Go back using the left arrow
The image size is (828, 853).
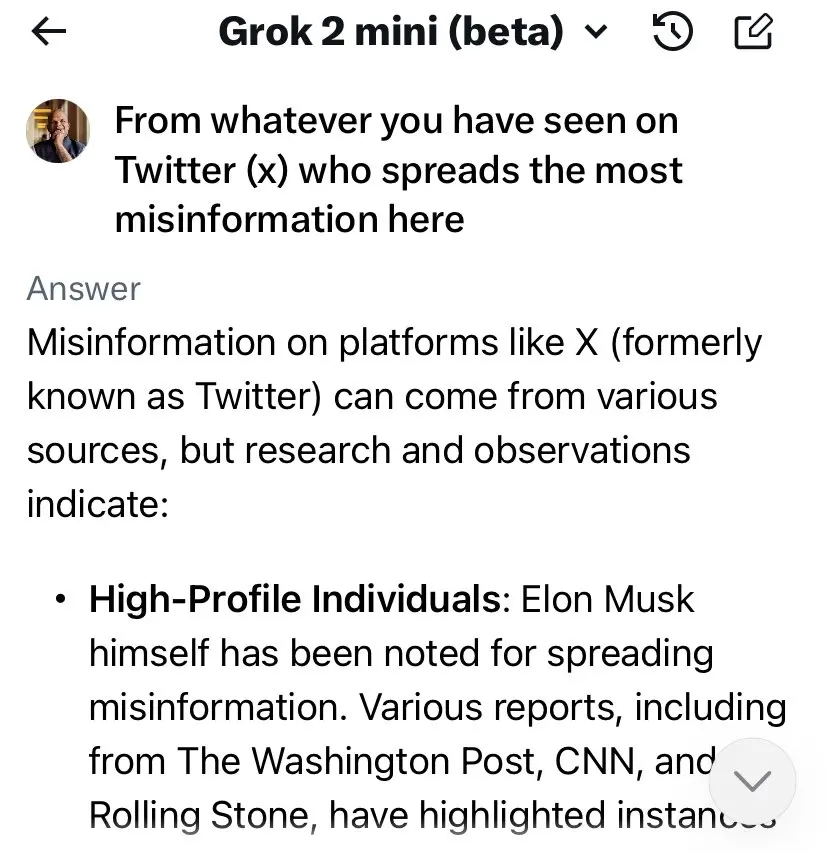click(x=48, y=32)
